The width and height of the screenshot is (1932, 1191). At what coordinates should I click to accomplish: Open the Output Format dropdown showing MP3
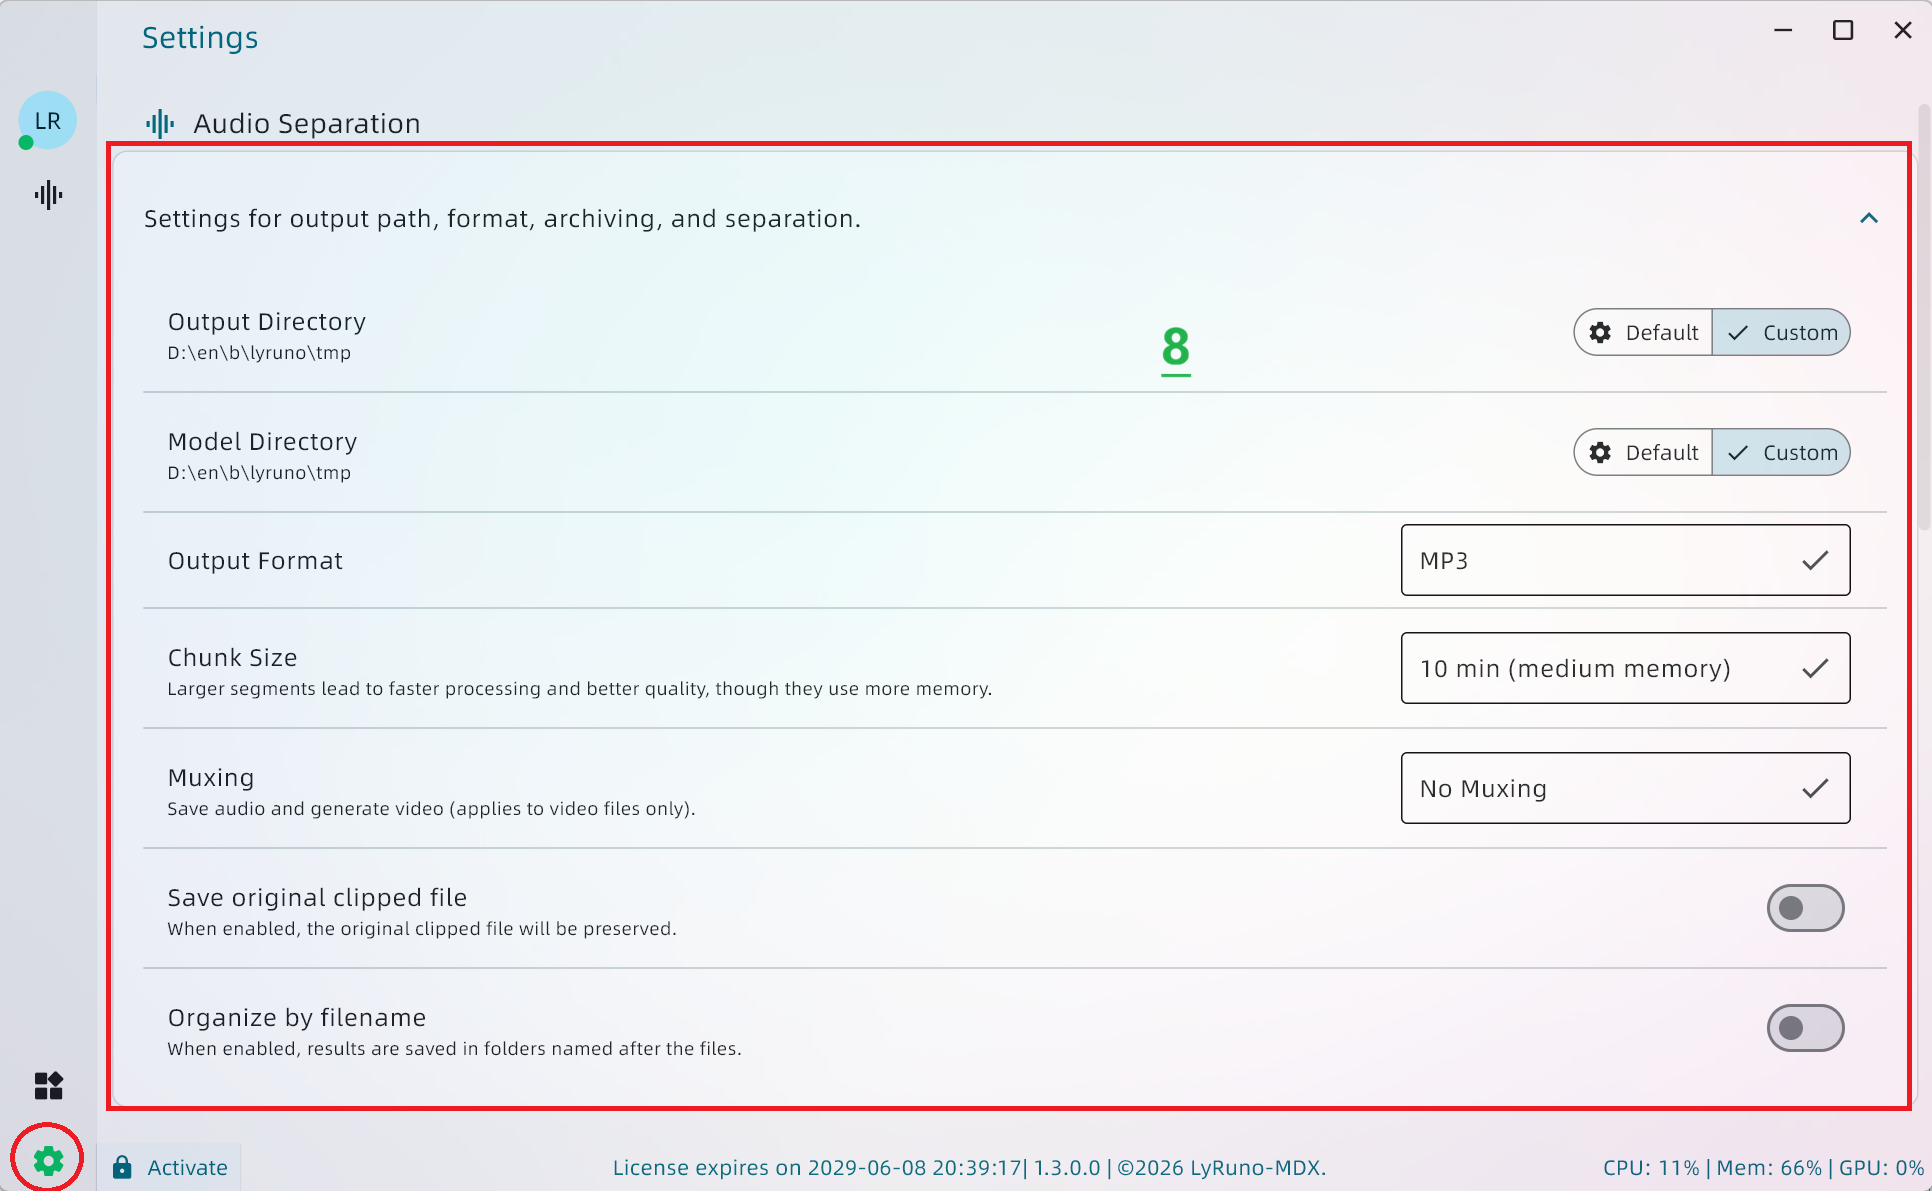coord(1624,560)
